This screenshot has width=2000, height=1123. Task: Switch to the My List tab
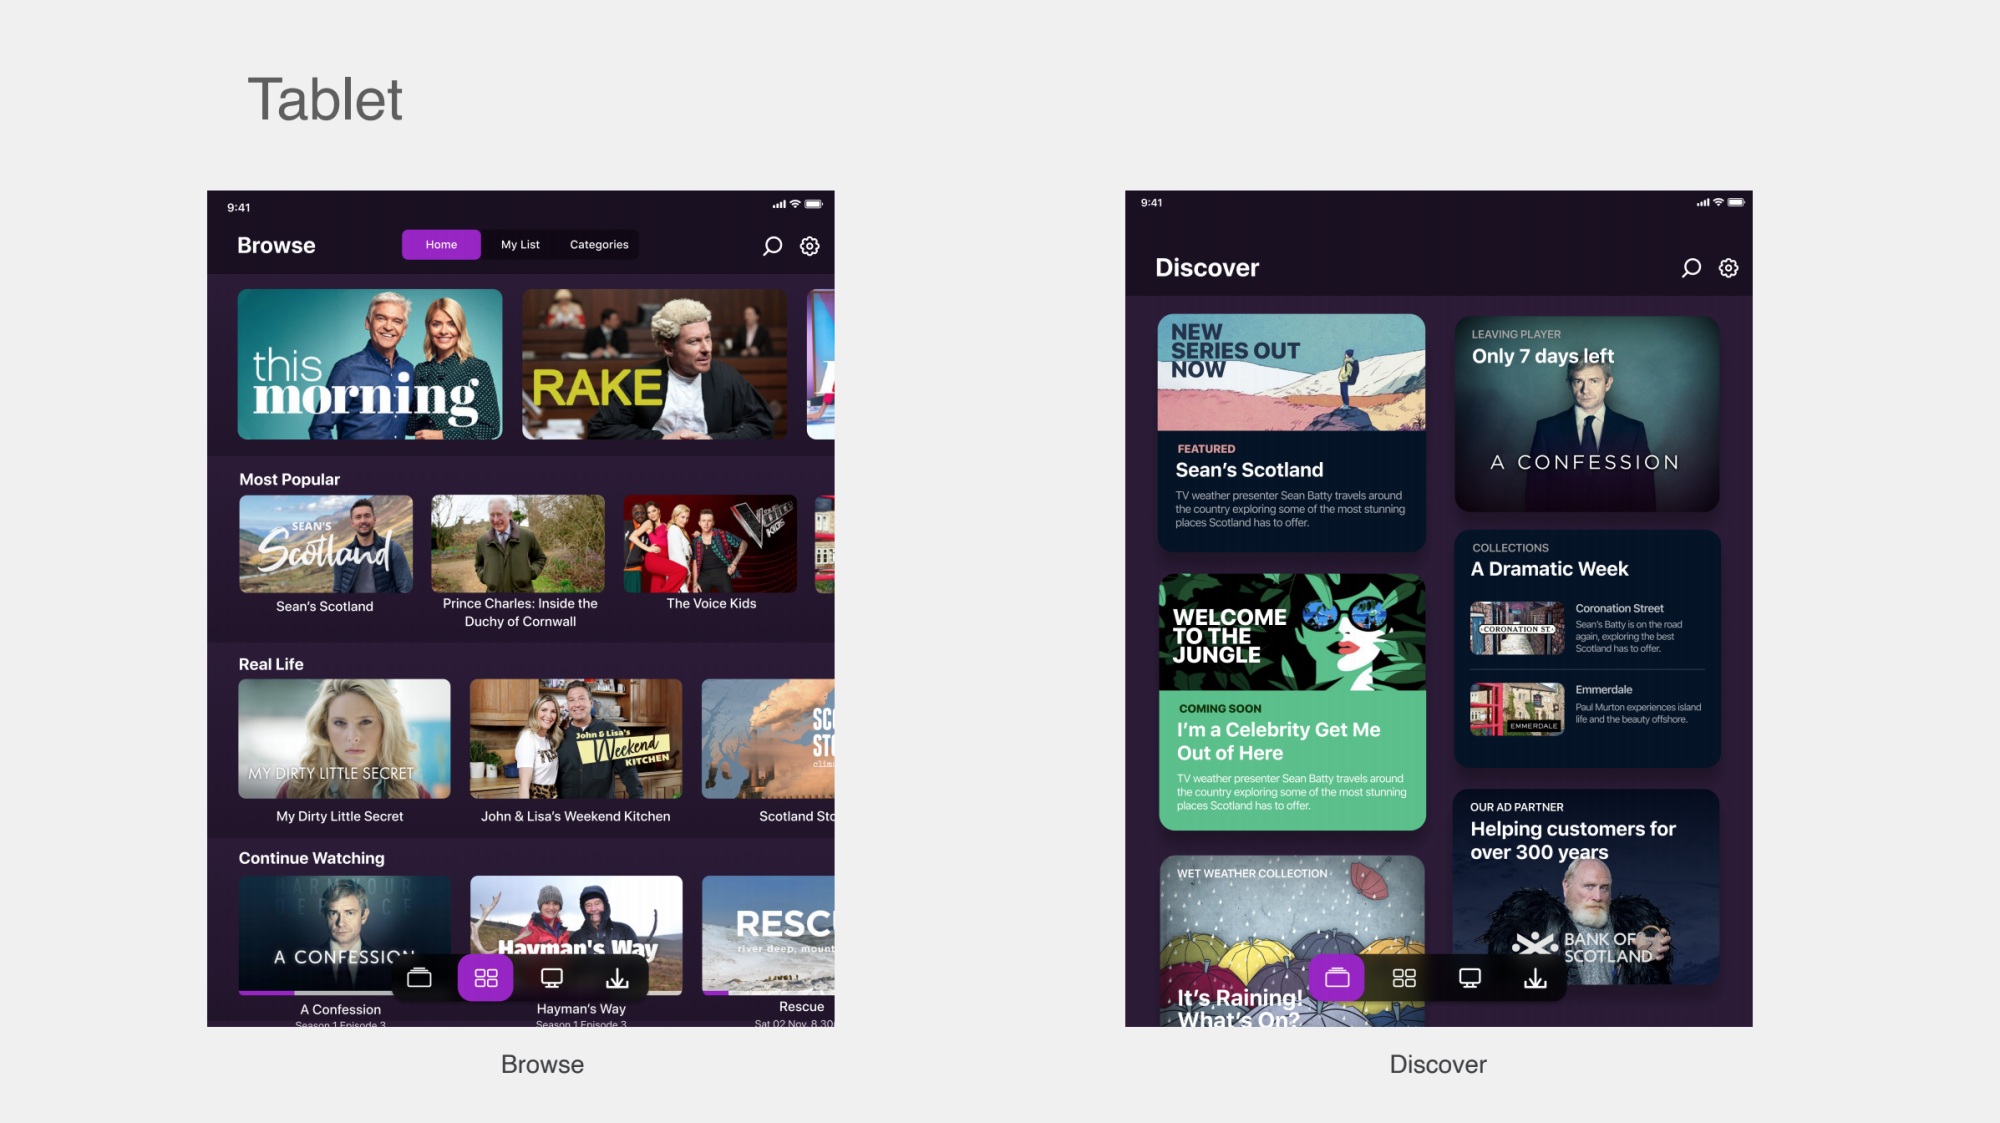(x=520, y=245)
